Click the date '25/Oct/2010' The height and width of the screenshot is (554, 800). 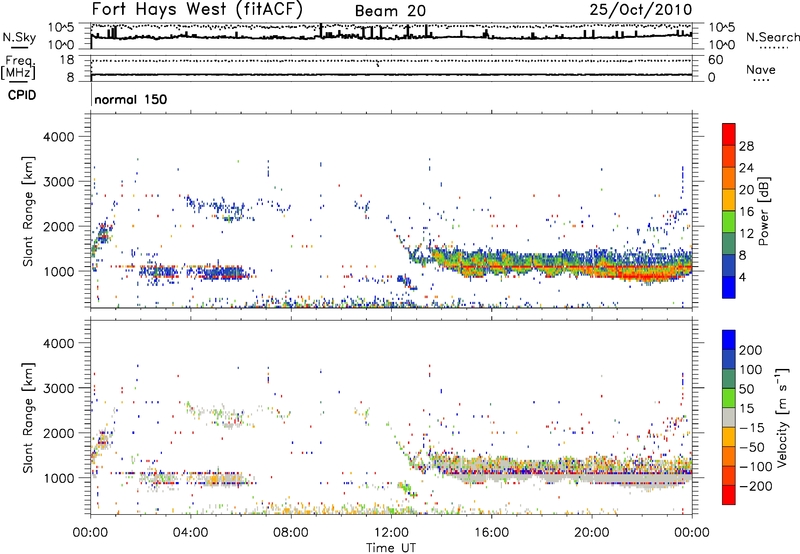tap(641, 10)
